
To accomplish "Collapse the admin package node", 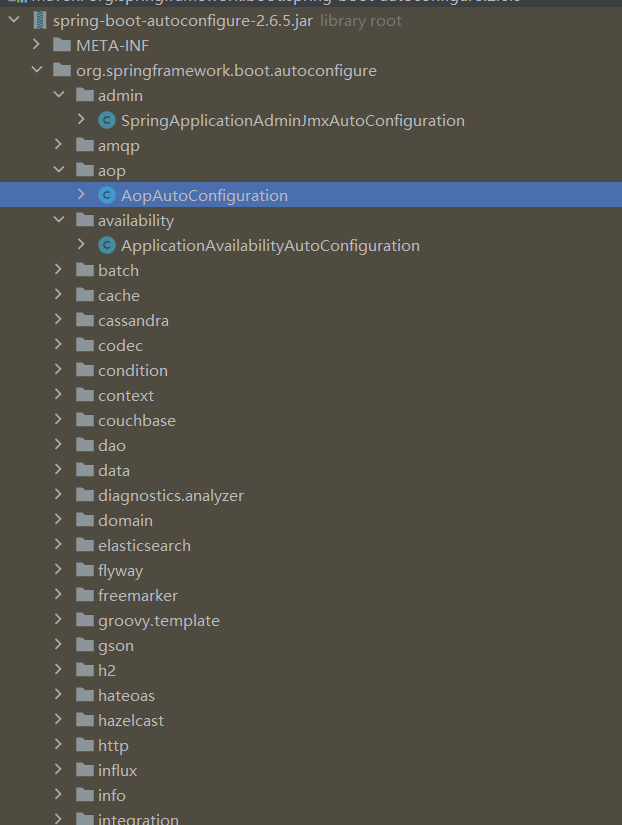I will (x=59, y=96).
